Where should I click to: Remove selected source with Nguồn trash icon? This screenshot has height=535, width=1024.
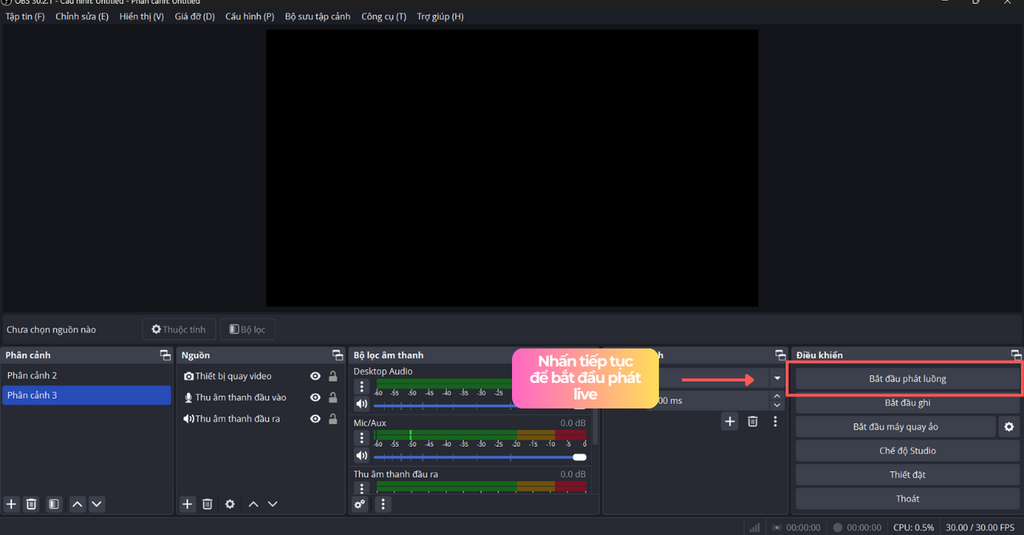click(208, 504)
